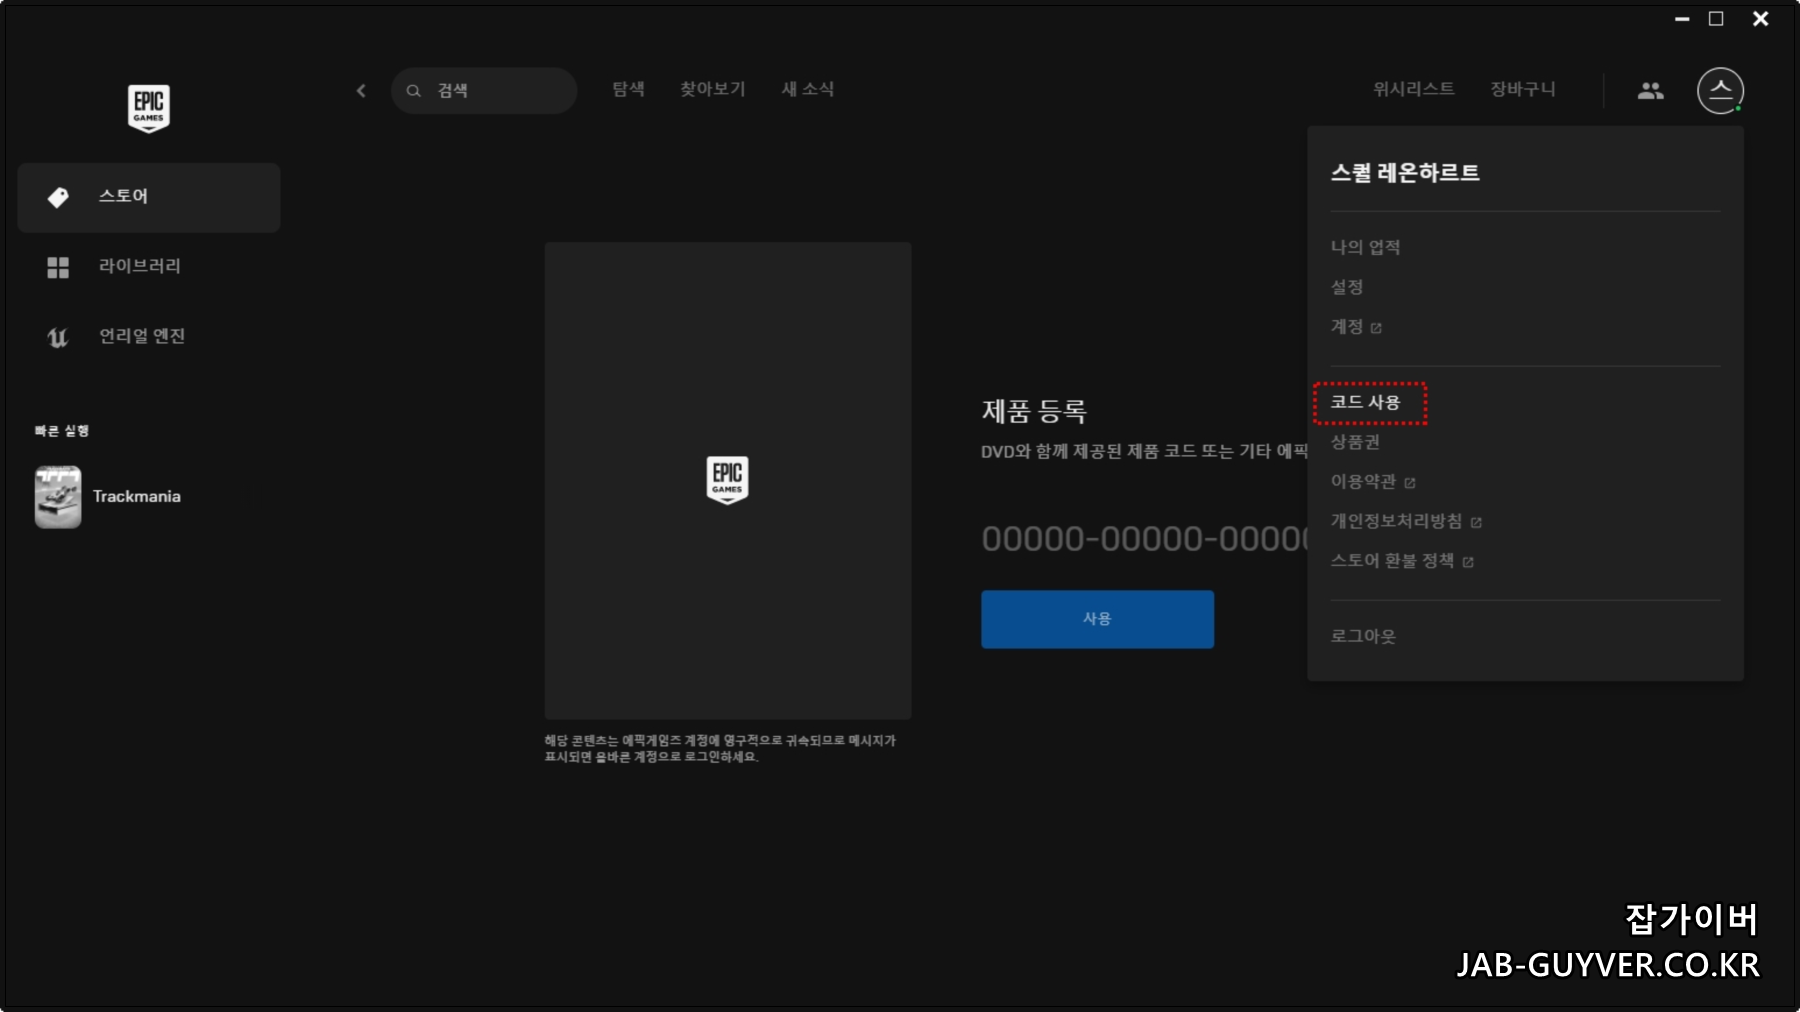
Task: Click external link icon beside 개인정보처리방침
Action: coord(1476,523)
